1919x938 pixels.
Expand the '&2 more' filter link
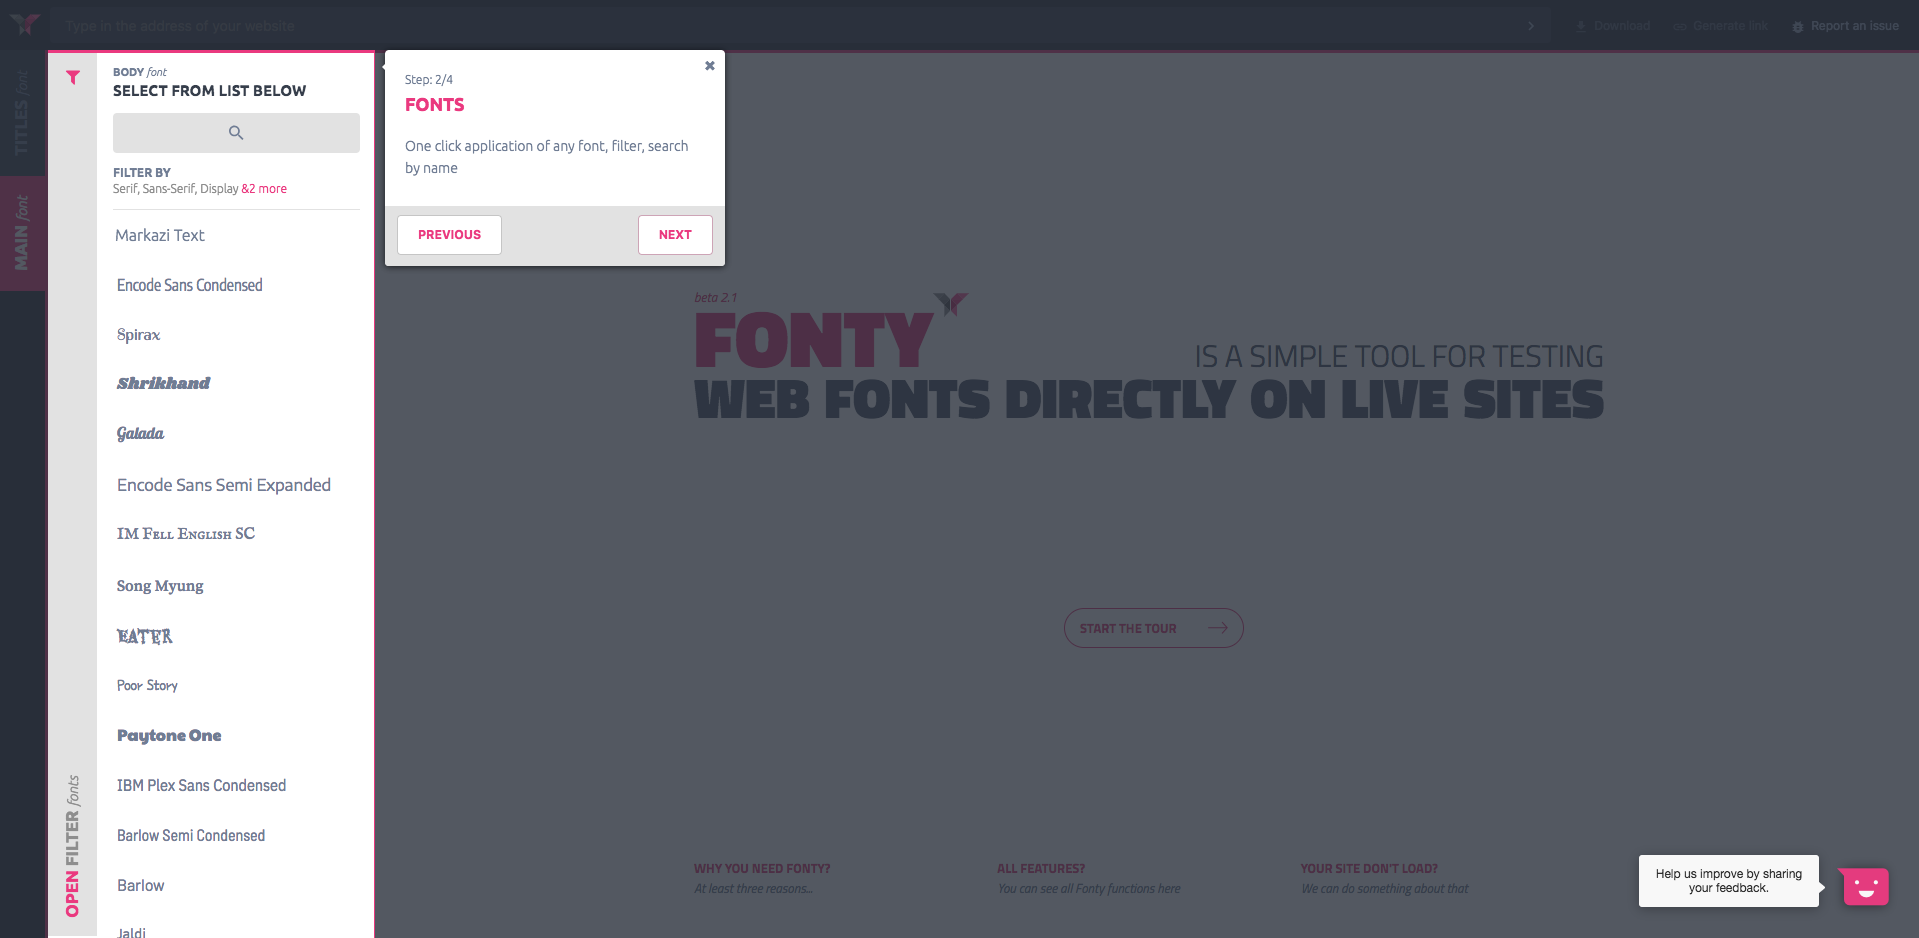tap(264, 189)
